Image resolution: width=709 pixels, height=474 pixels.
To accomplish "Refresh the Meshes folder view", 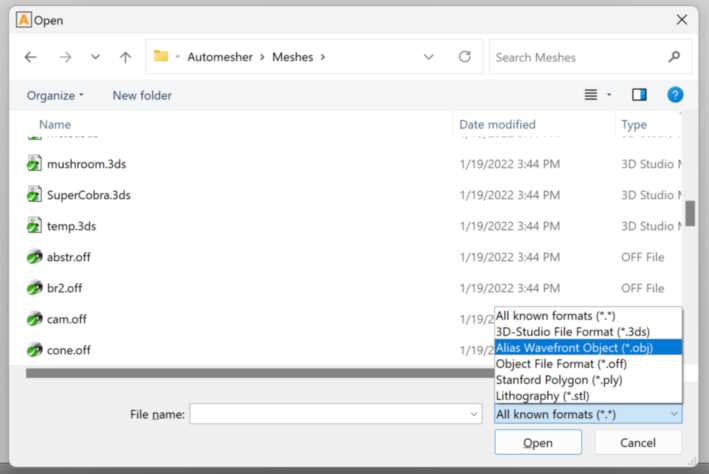I will [x=465, y=57].
